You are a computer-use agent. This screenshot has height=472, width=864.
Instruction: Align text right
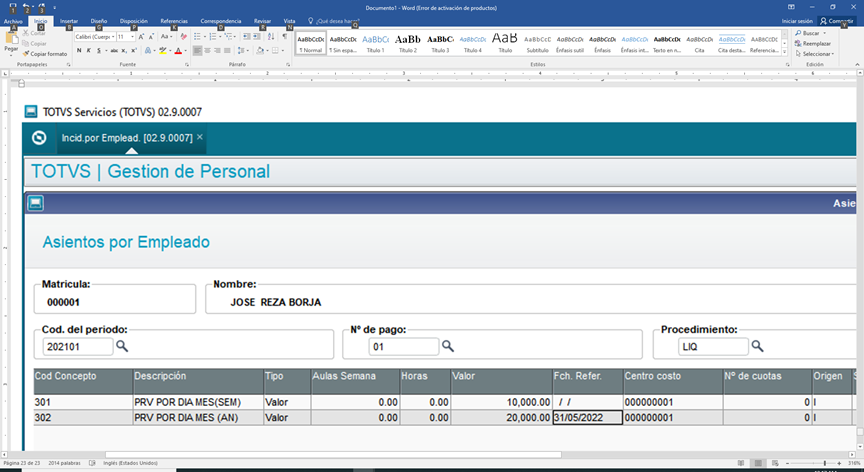[217, 51]
